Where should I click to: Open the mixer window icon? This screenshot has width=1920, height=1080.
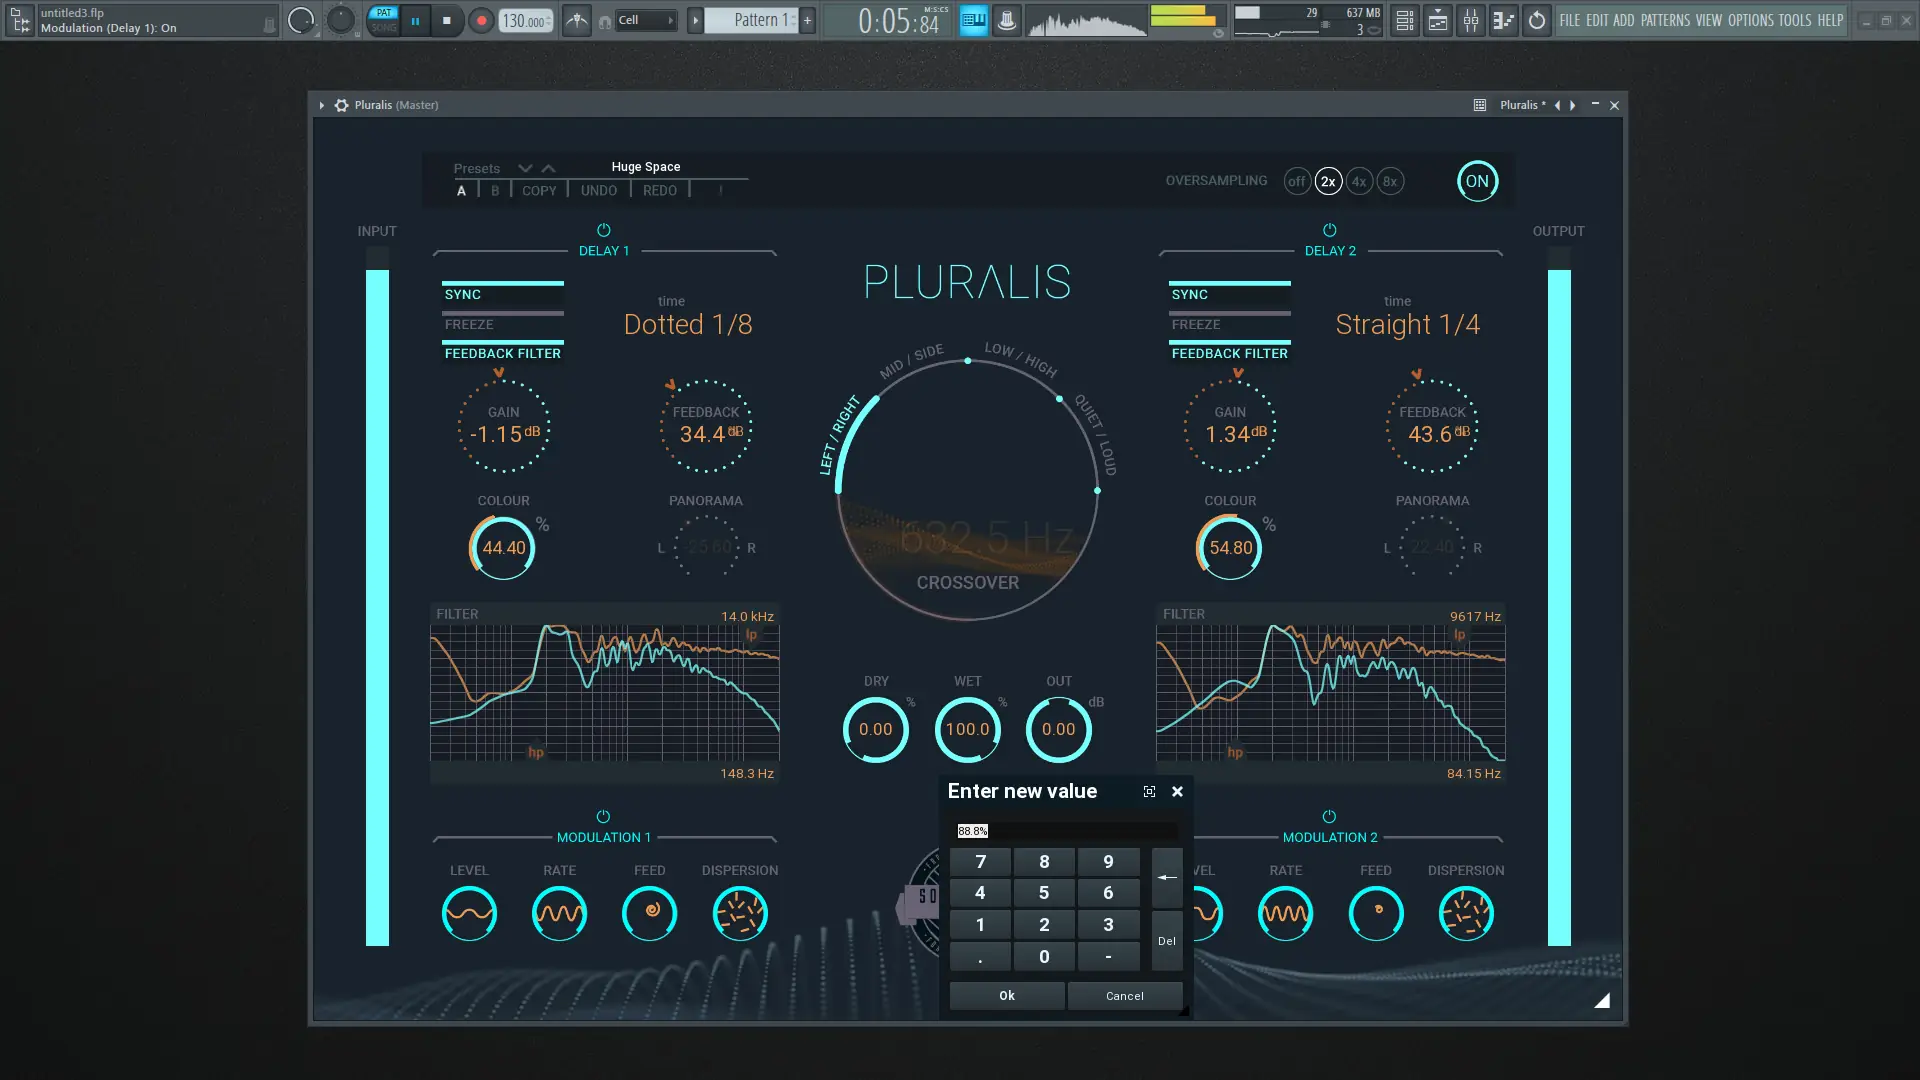tap(1470, 20)
